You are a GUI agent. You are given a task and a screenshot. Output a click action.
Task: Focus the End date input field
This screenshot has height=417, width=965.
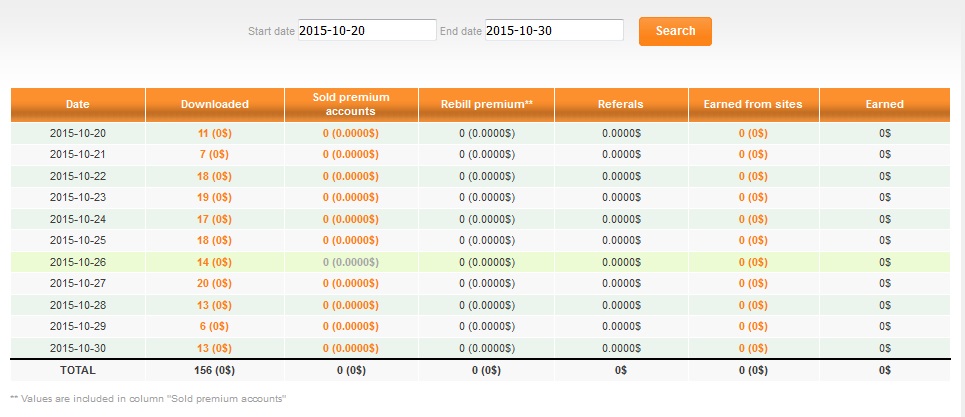click(554, 30)
